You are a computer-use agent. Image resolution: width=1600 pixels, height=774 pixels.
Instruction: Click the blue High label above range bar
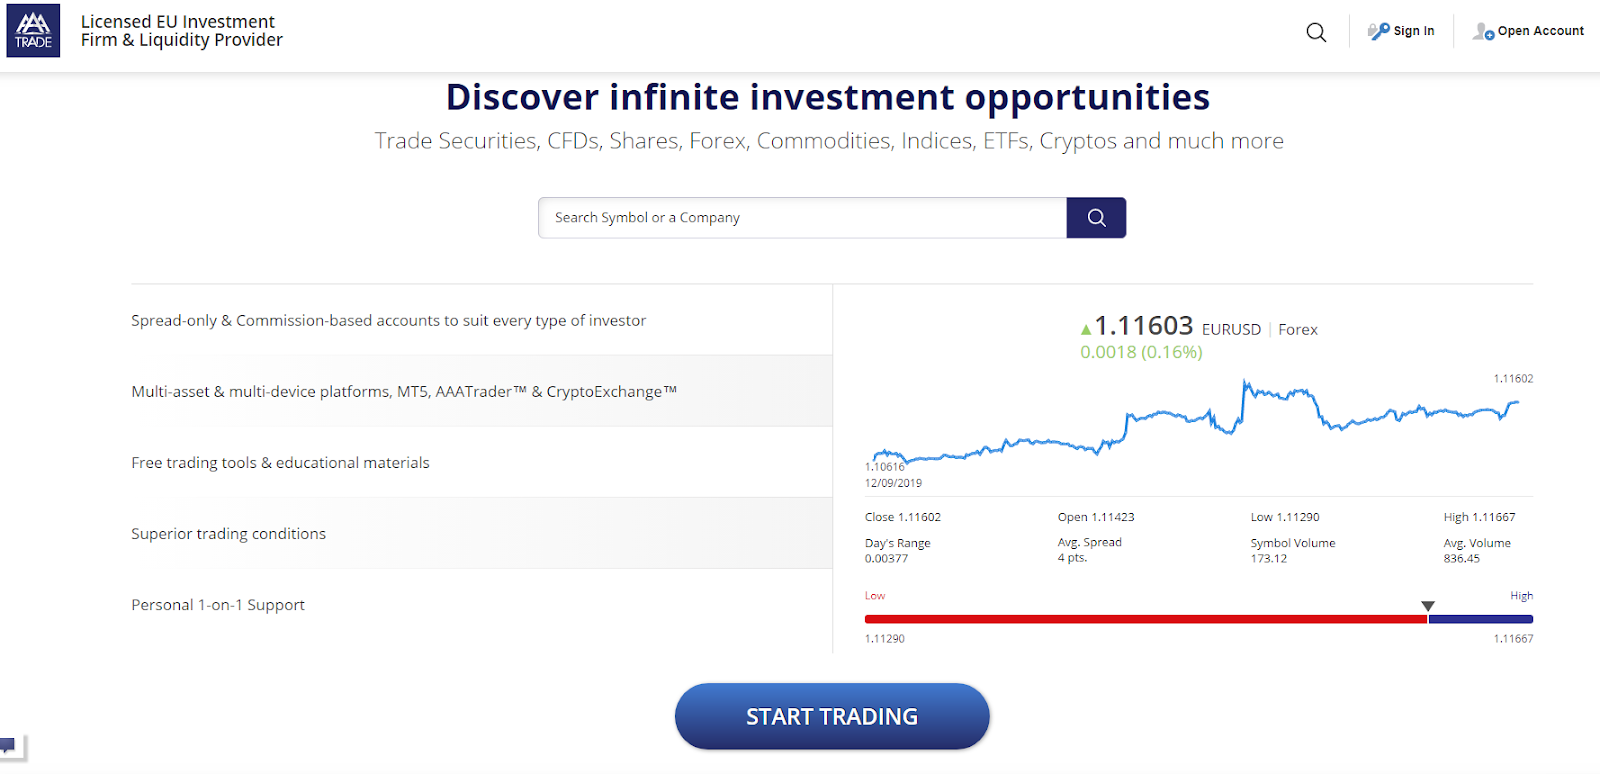point(1521,596)
